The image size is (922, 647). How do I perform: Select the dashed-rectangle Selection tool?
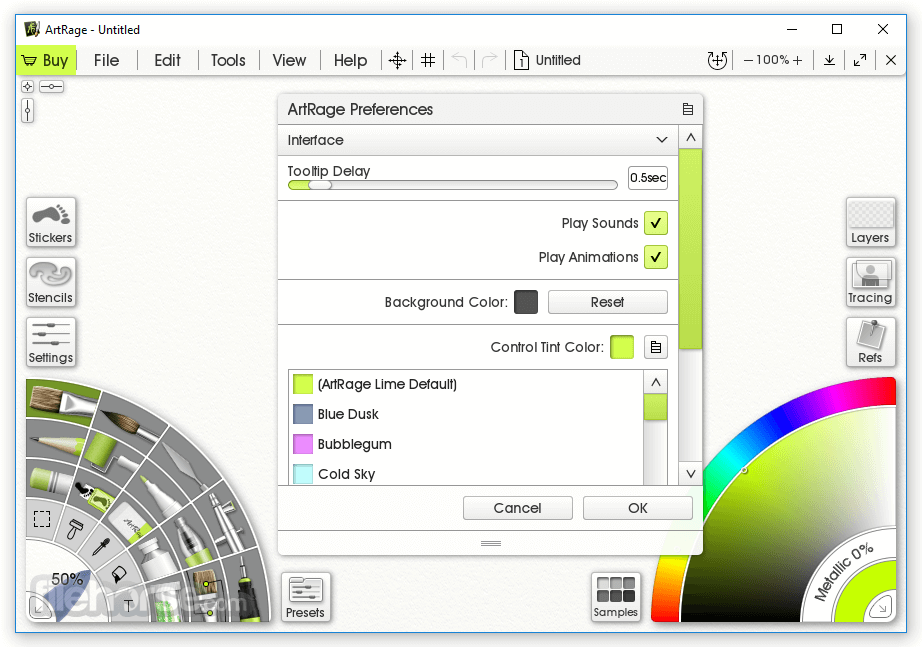tap(42, 519)
